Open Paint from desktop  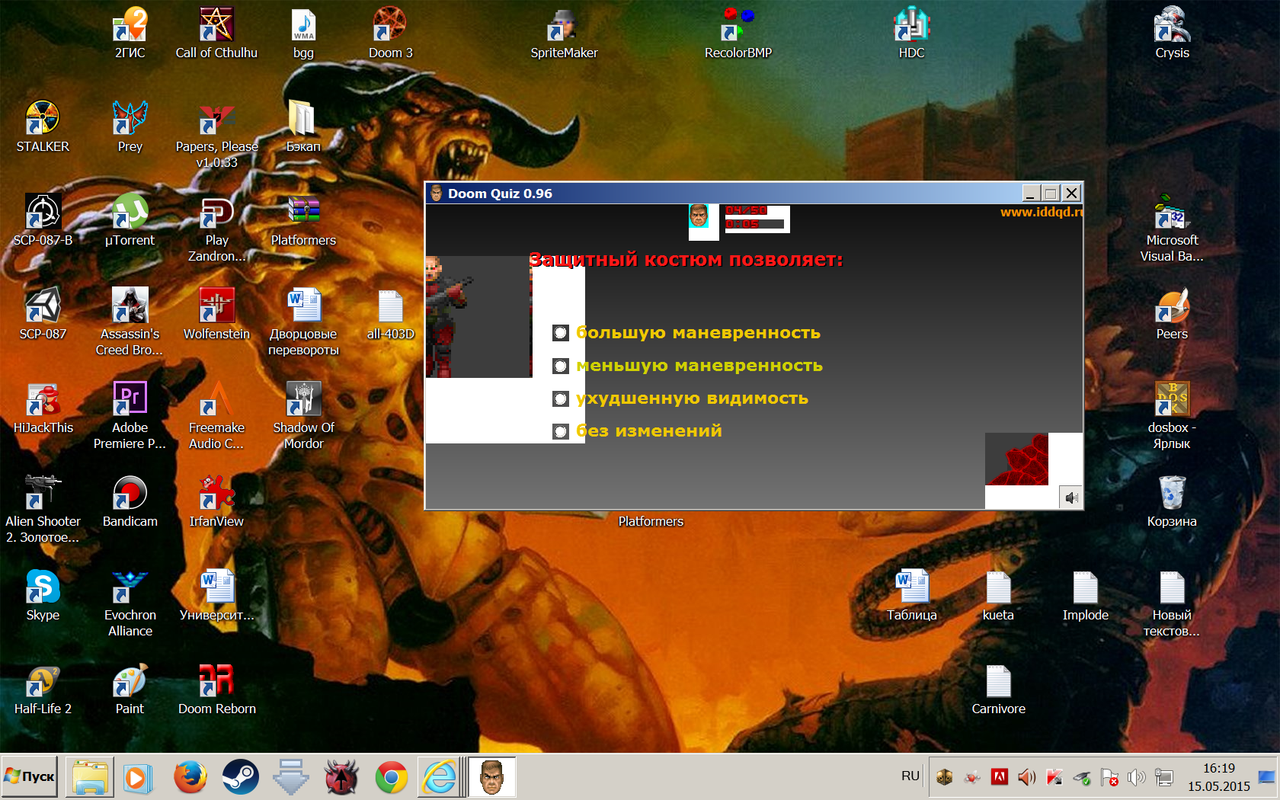(x=130, y=690)
